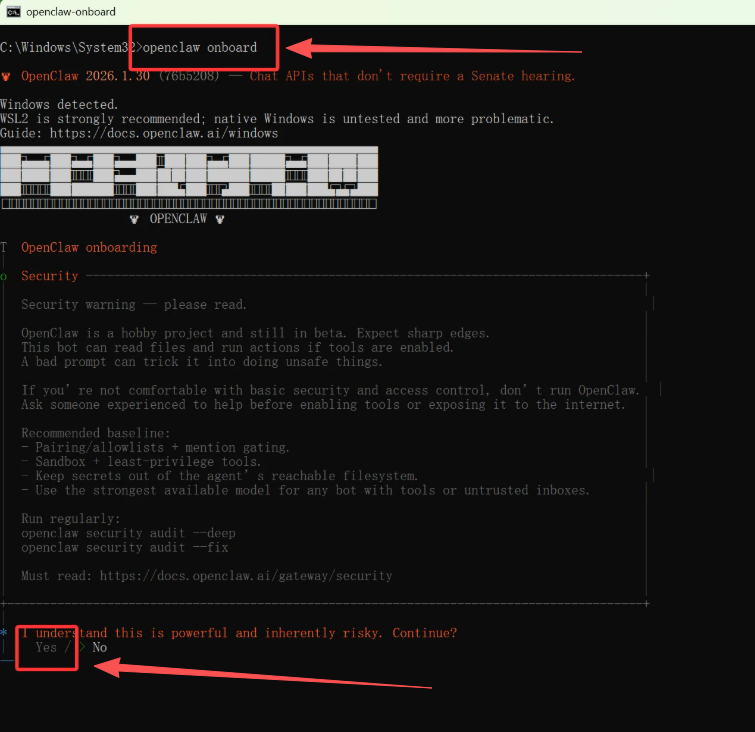Screen dimensions: 755x732
Task: Select the No option
Action: click(x=99, y=647)
